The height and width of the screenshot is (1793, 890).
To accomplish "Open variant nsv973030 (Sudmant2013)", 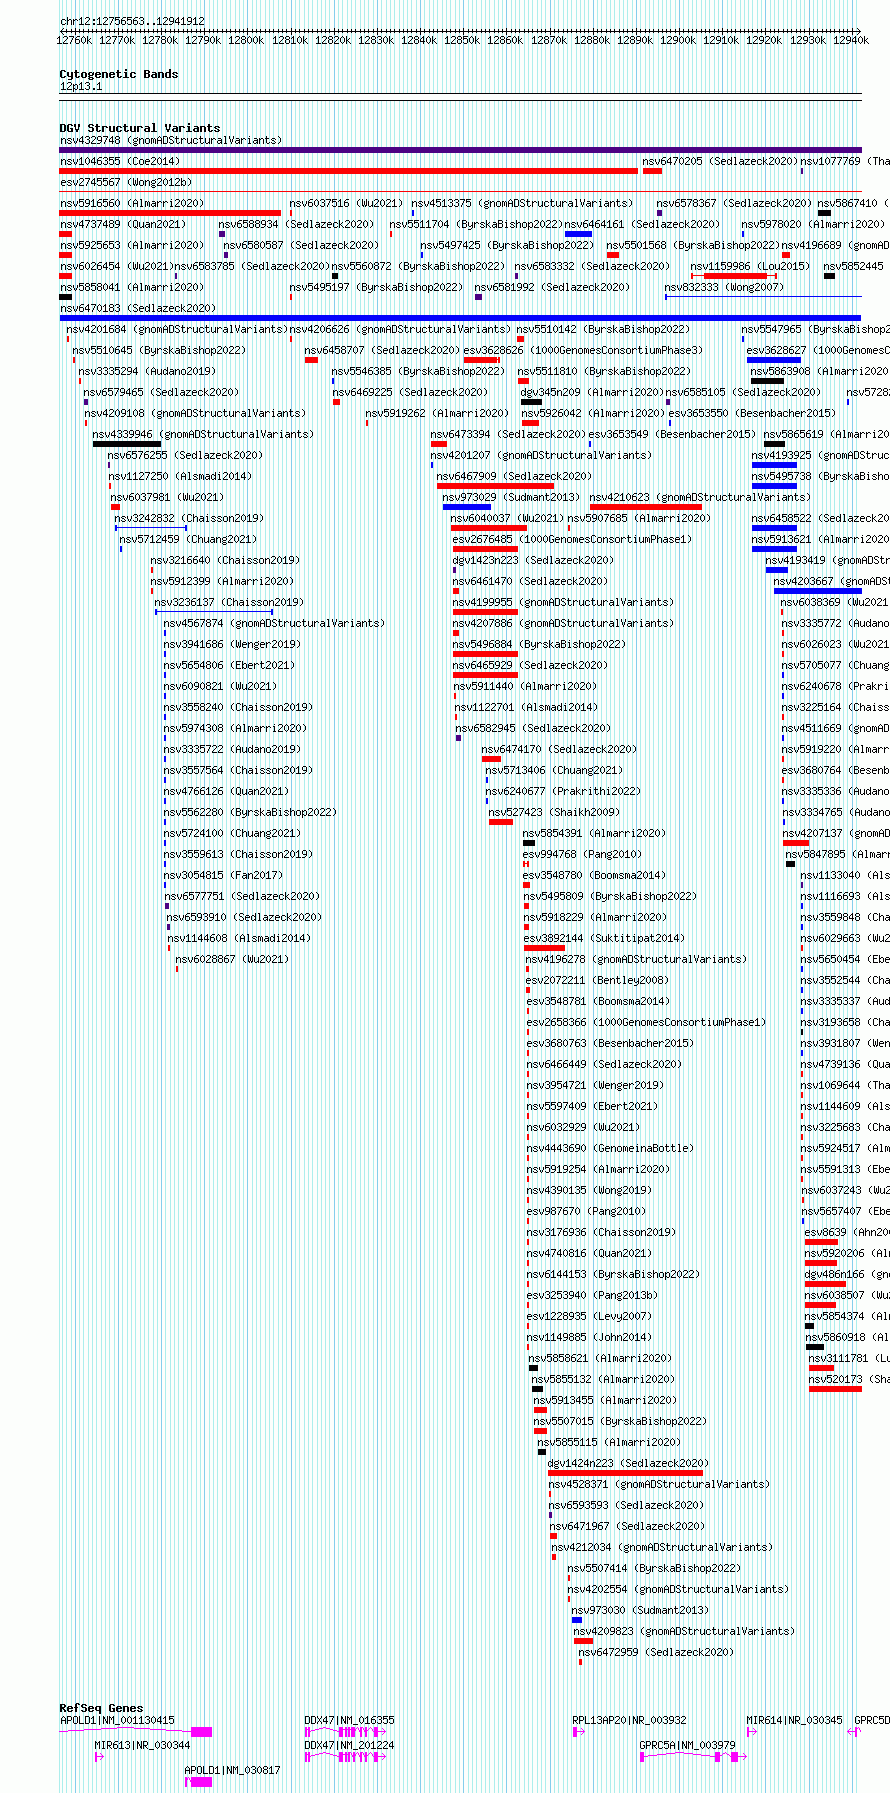I will click(641, 1610).
